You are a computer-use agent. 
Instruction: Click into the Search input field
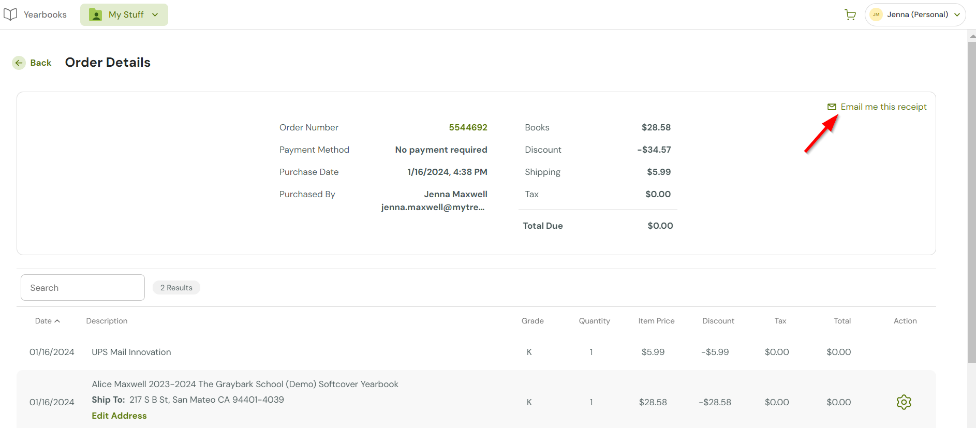tap(83, 288)
